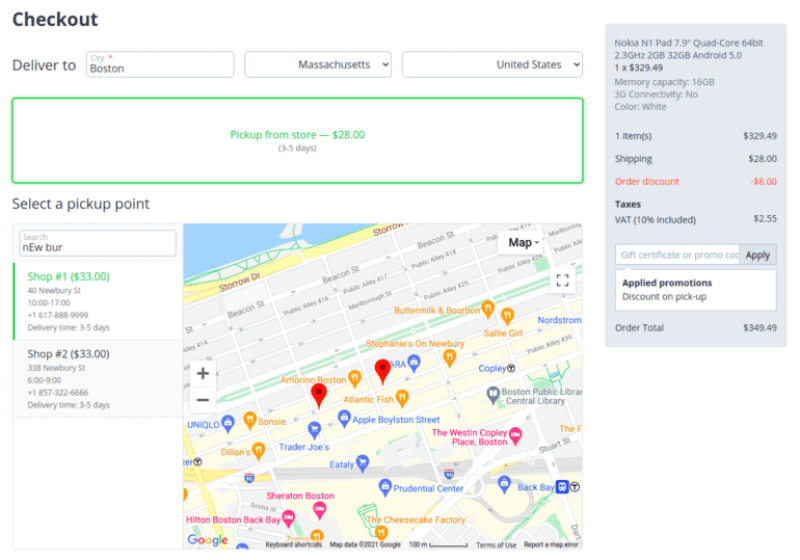The height and width of the screenshot is (560, 800).
Task: Click the Atlantic Fish restaurant marker
Action: click(403, 399)
